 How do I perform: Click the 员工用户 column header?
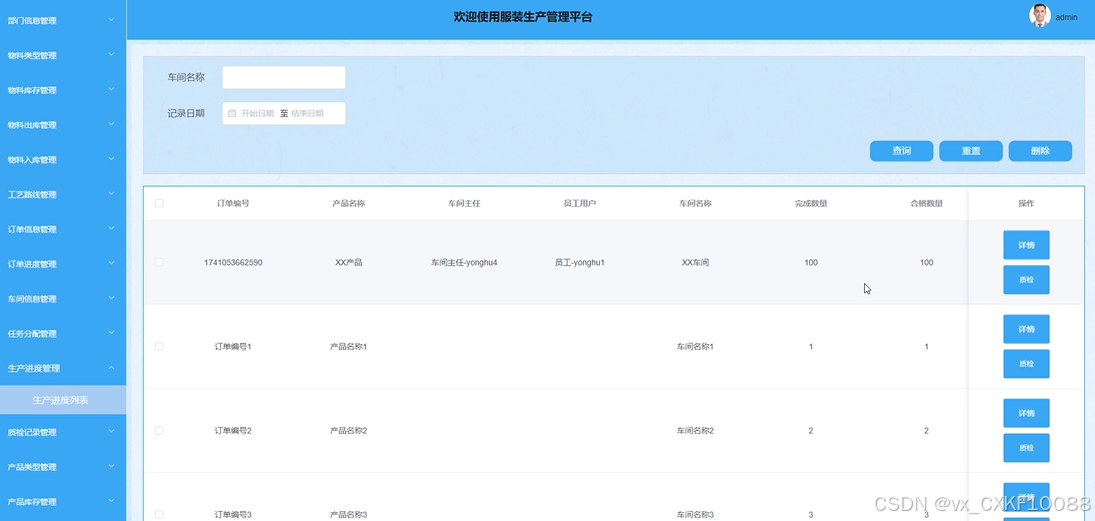click(580, 203)
